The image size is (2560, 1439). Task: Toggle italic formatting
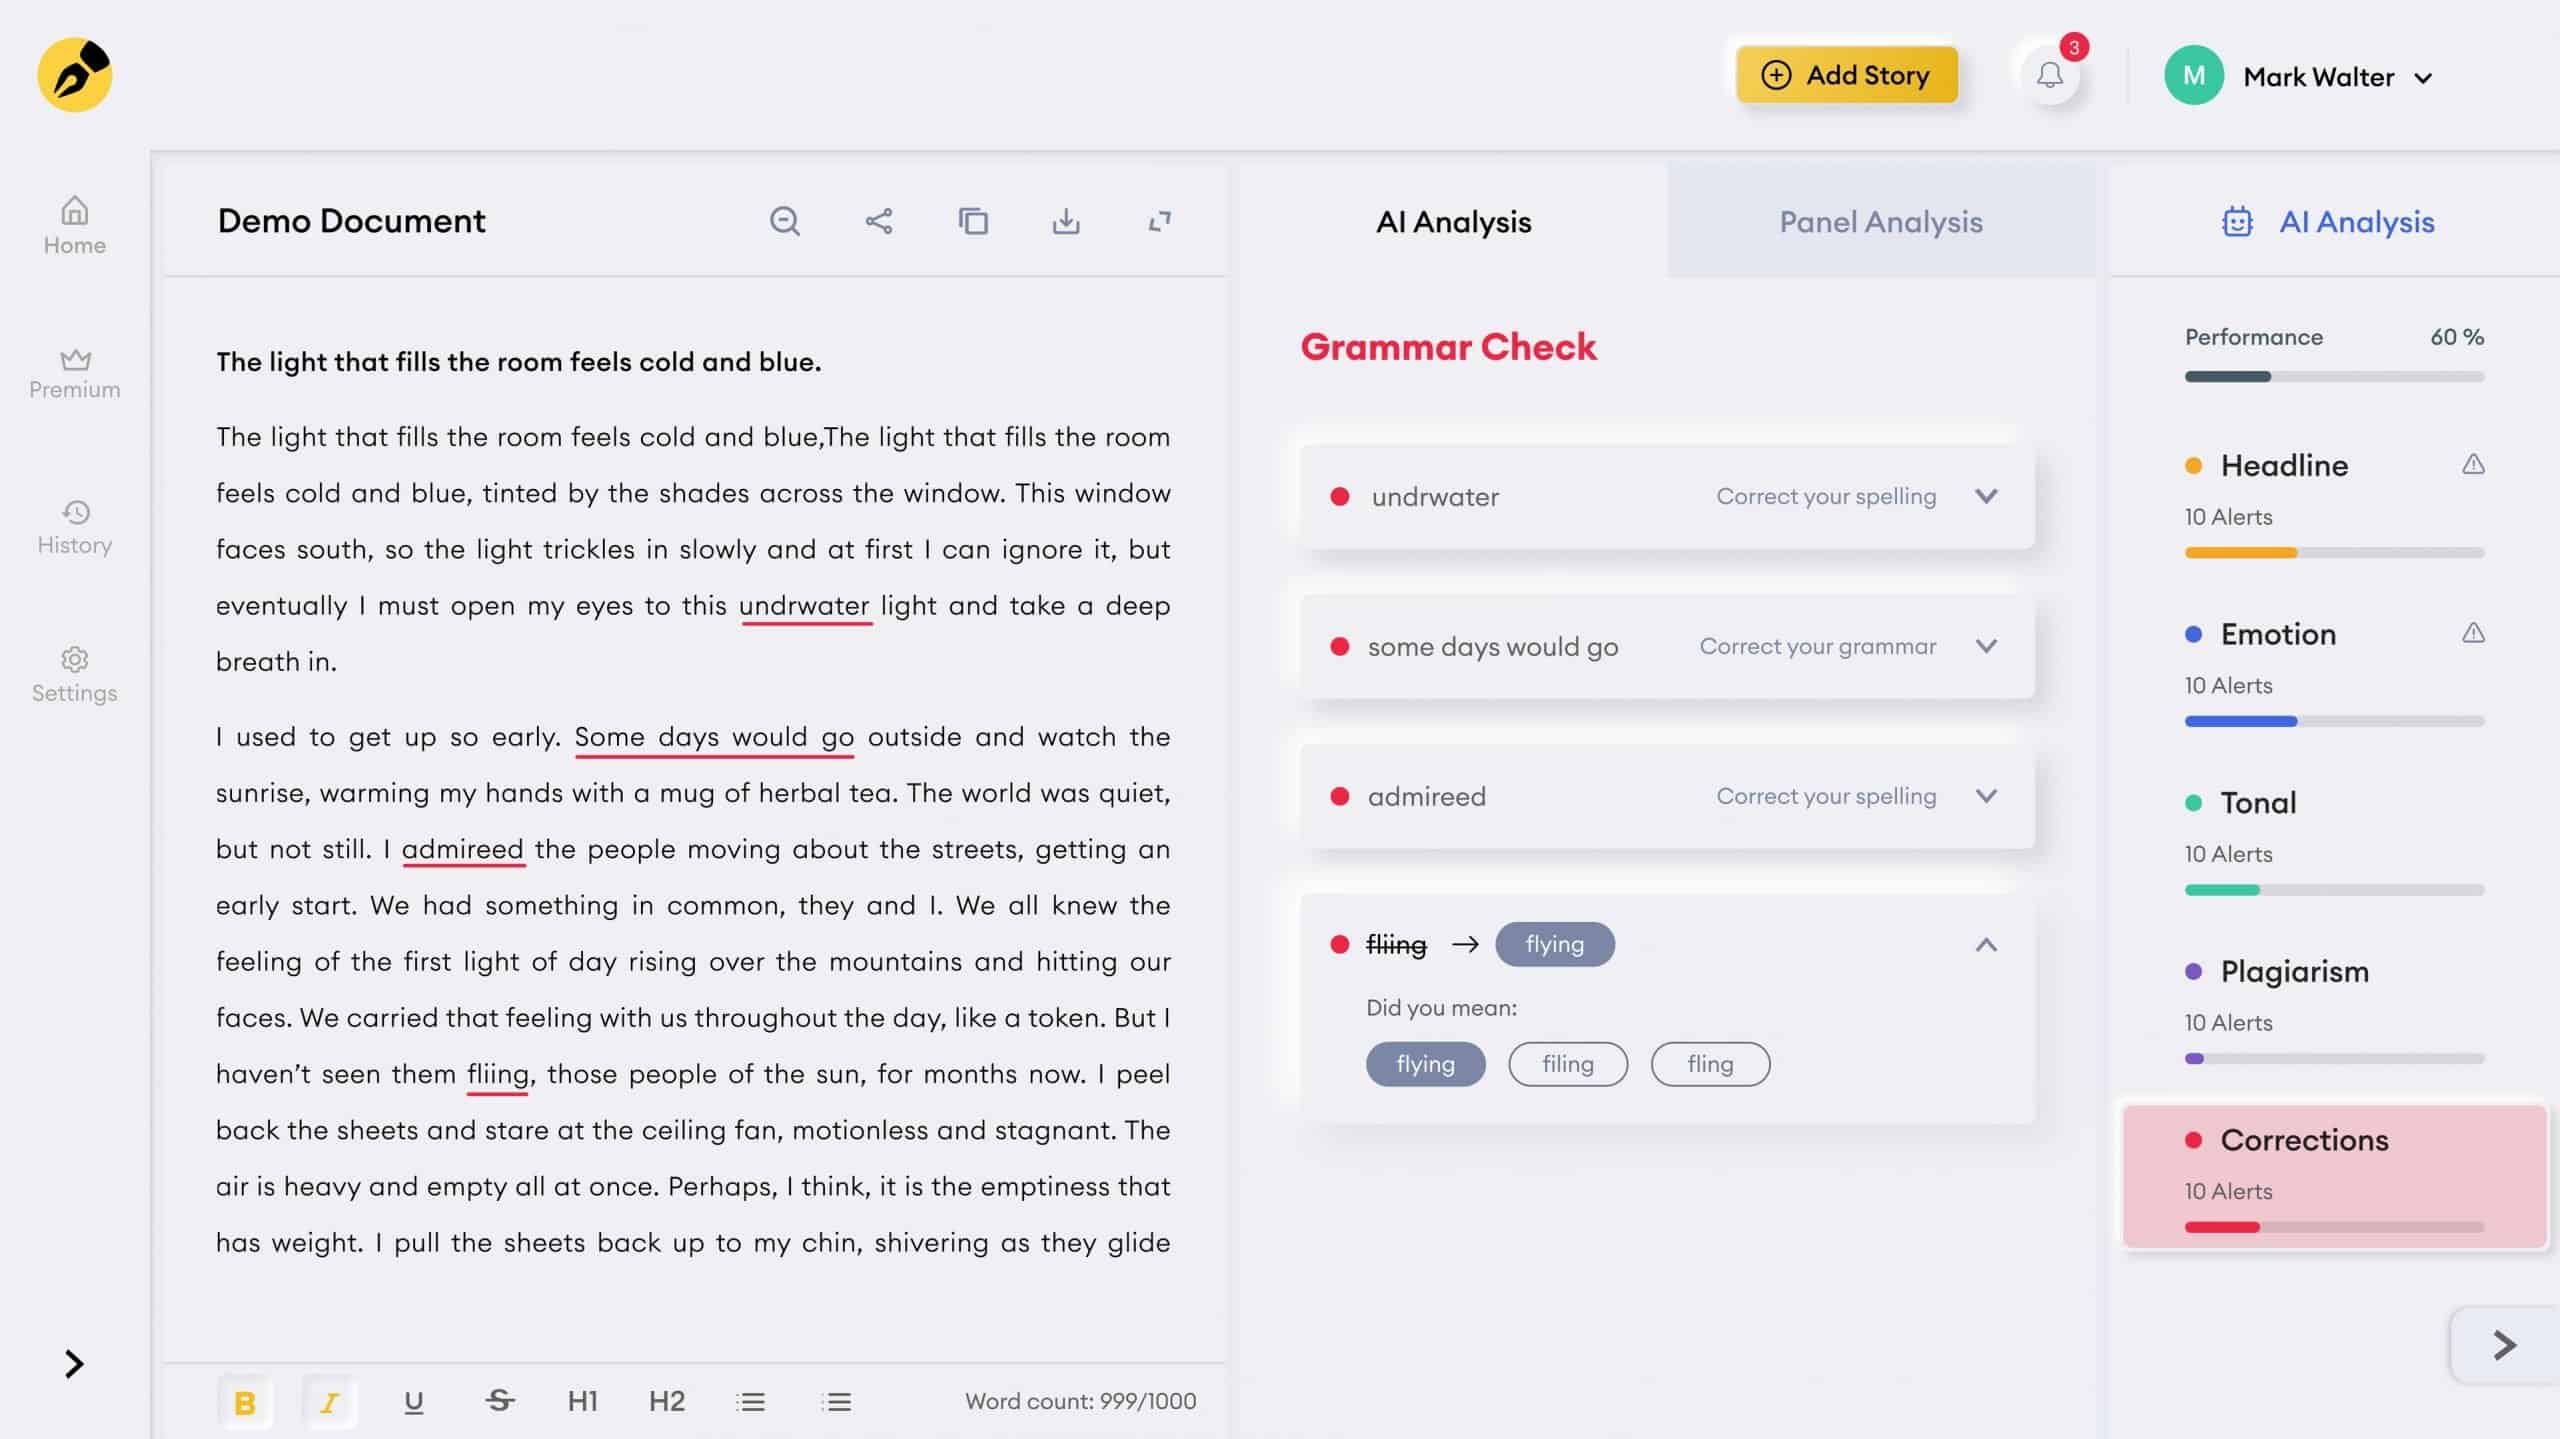coord(329,1401)
